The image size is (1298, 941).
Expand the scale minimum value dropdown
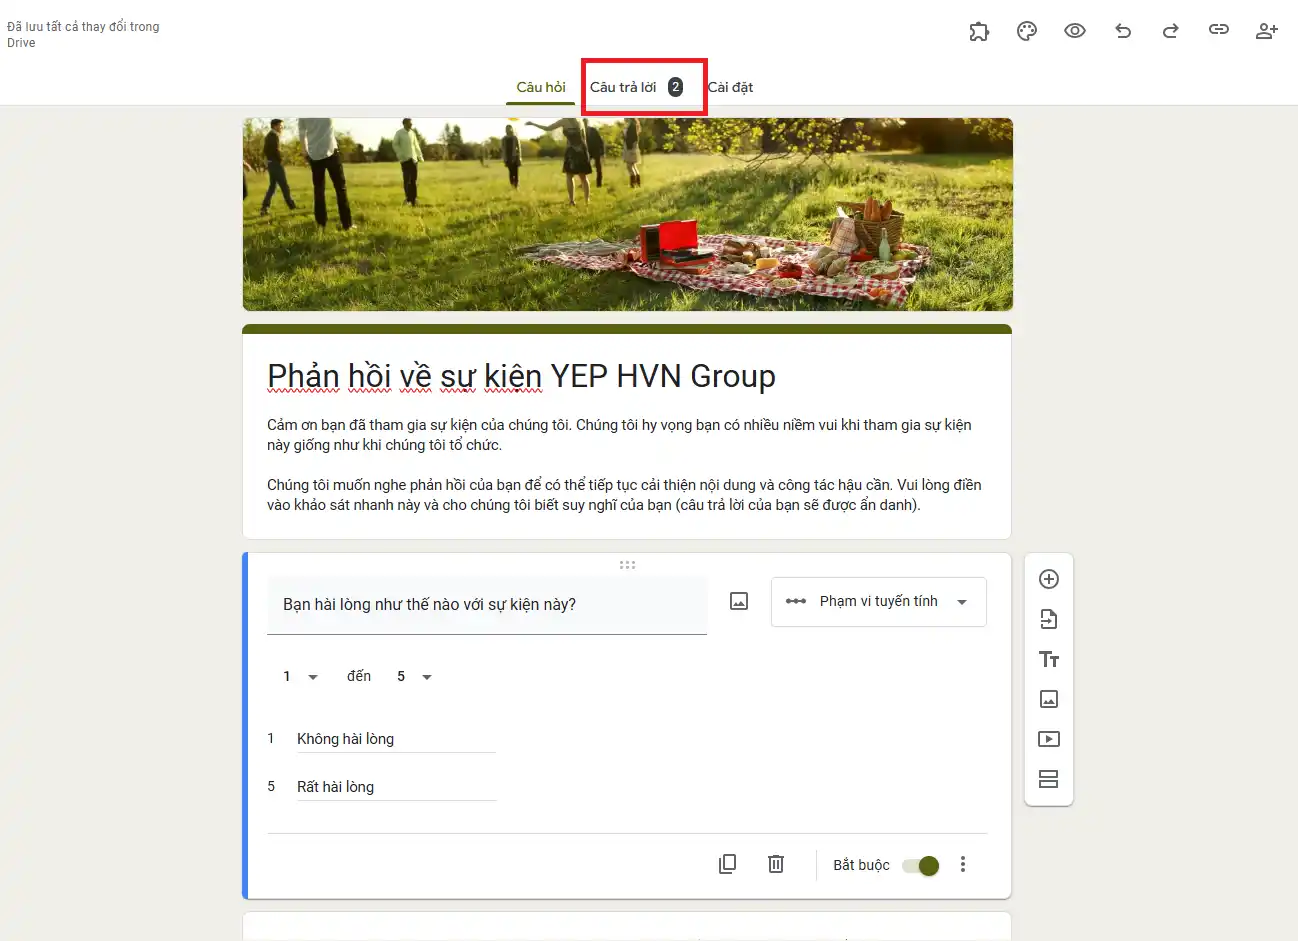(300, 677)
